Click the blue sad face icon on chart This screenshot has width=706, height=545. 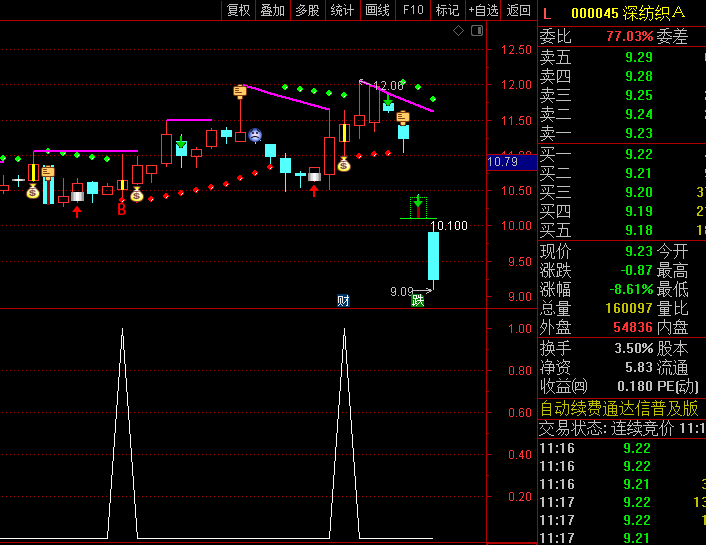(255, 134)
